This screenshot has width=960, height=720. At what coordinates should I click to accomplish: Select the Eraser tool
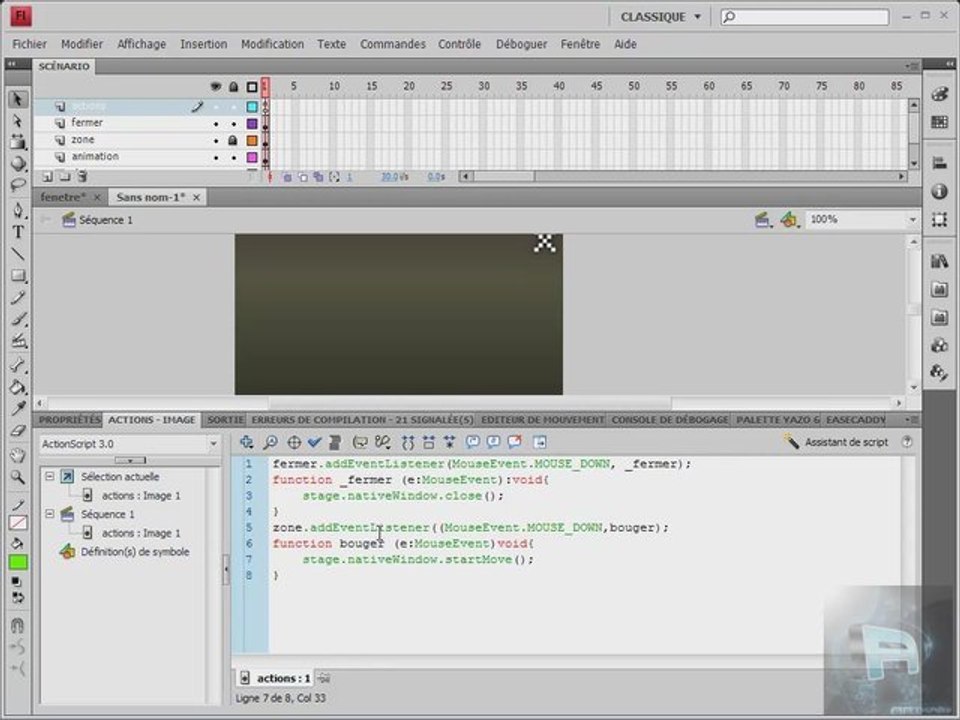pos(18,430)
